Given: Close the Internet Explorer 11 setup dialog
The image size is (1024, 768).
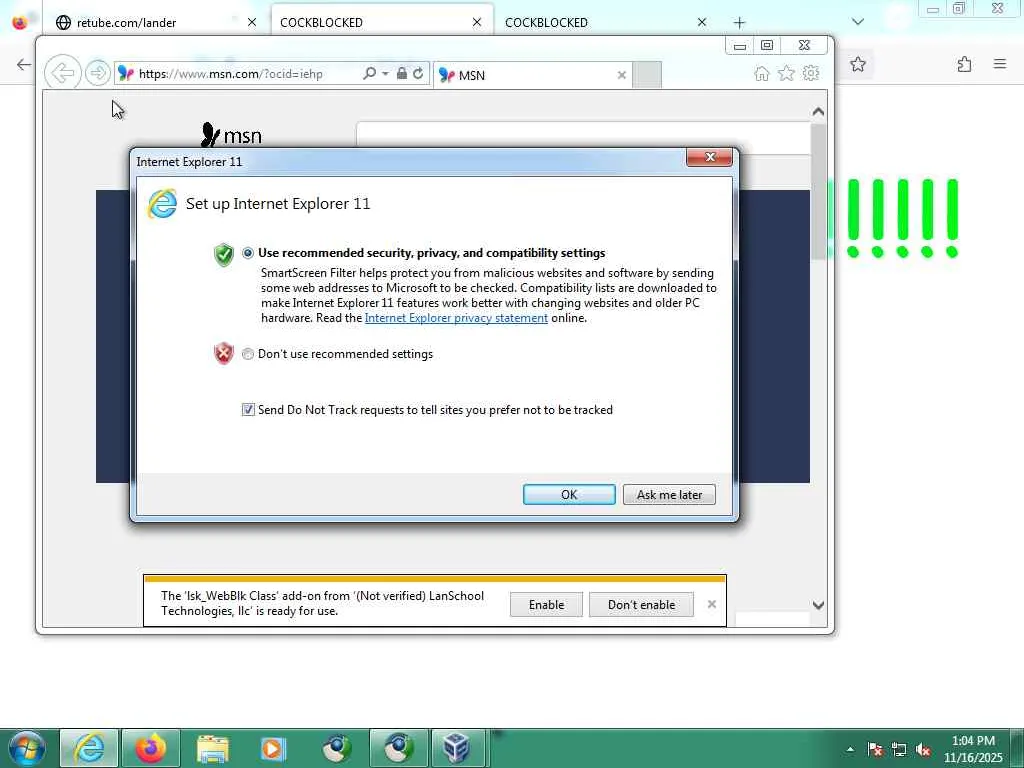Looking at the screenshot, I should tap(709, 157).
